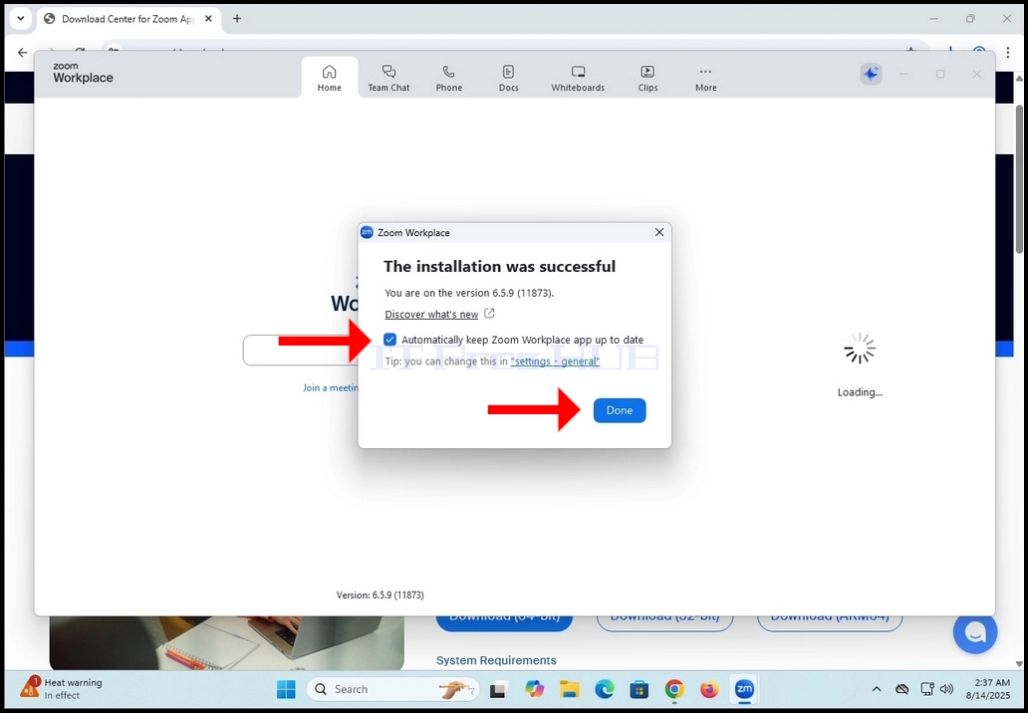
Task: Open the Clips tab
Action: click(648, 78)
